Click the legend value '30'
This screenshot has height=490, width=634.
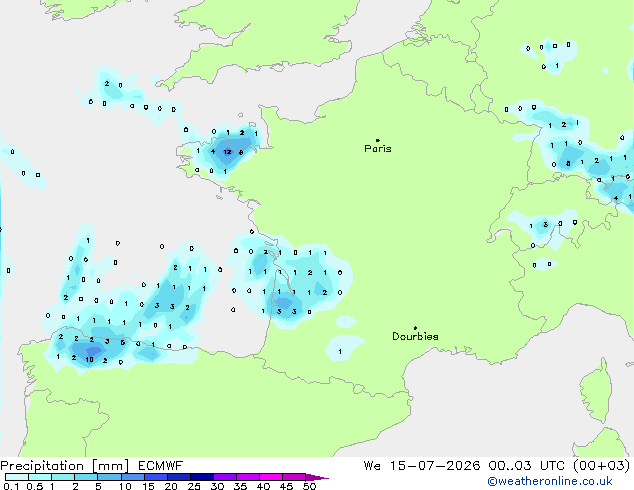coord(217,486)
